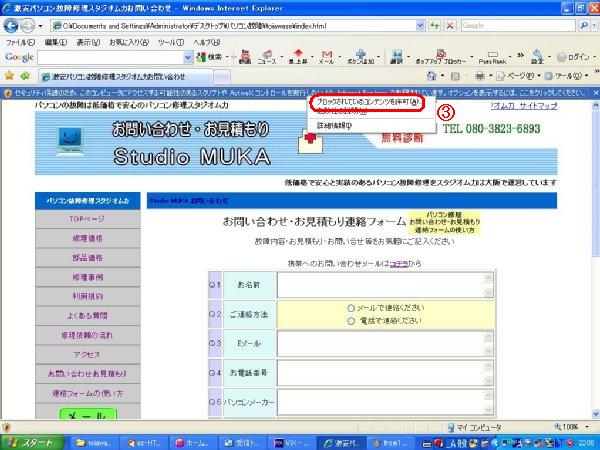Screen dimensions: 600x450
Task: Click the current browser tab
Action: coord(126,77)
